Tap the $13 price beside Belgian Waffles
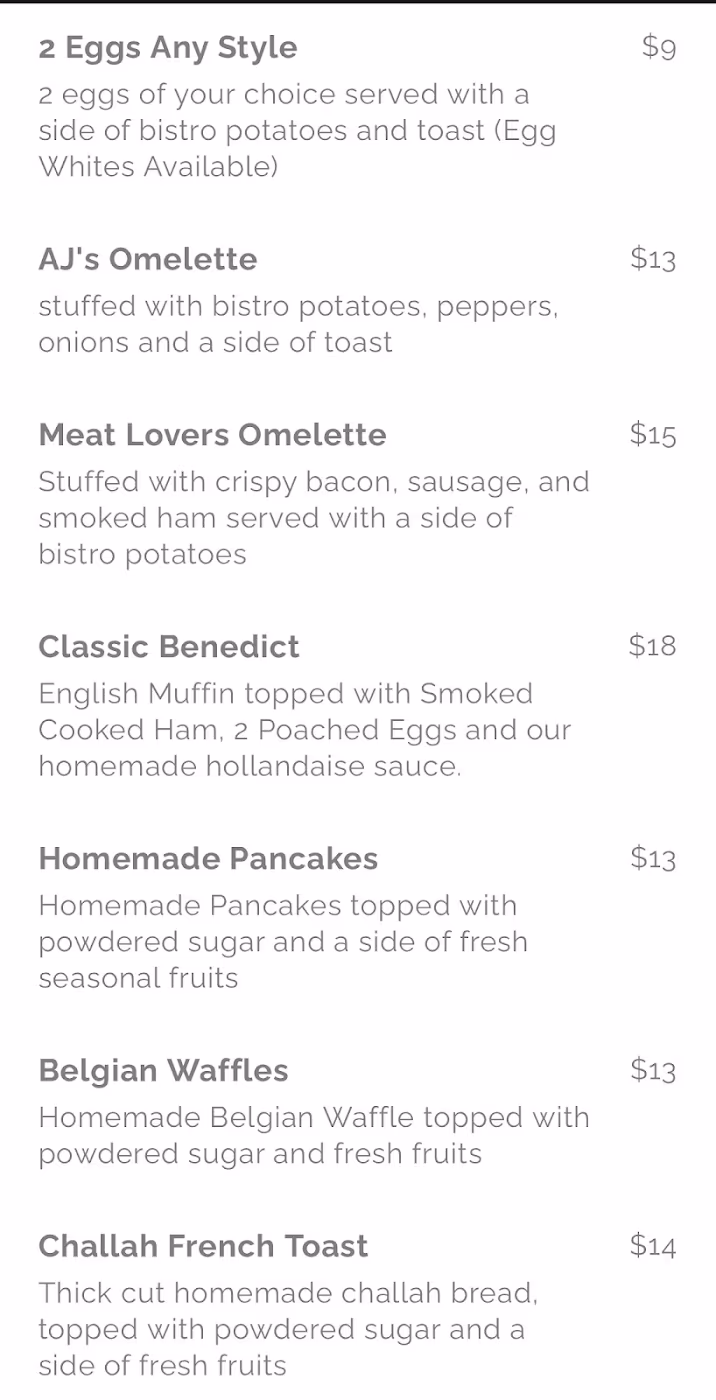Viewport: 716px width, 1400px height. [x=653, y=1070]
